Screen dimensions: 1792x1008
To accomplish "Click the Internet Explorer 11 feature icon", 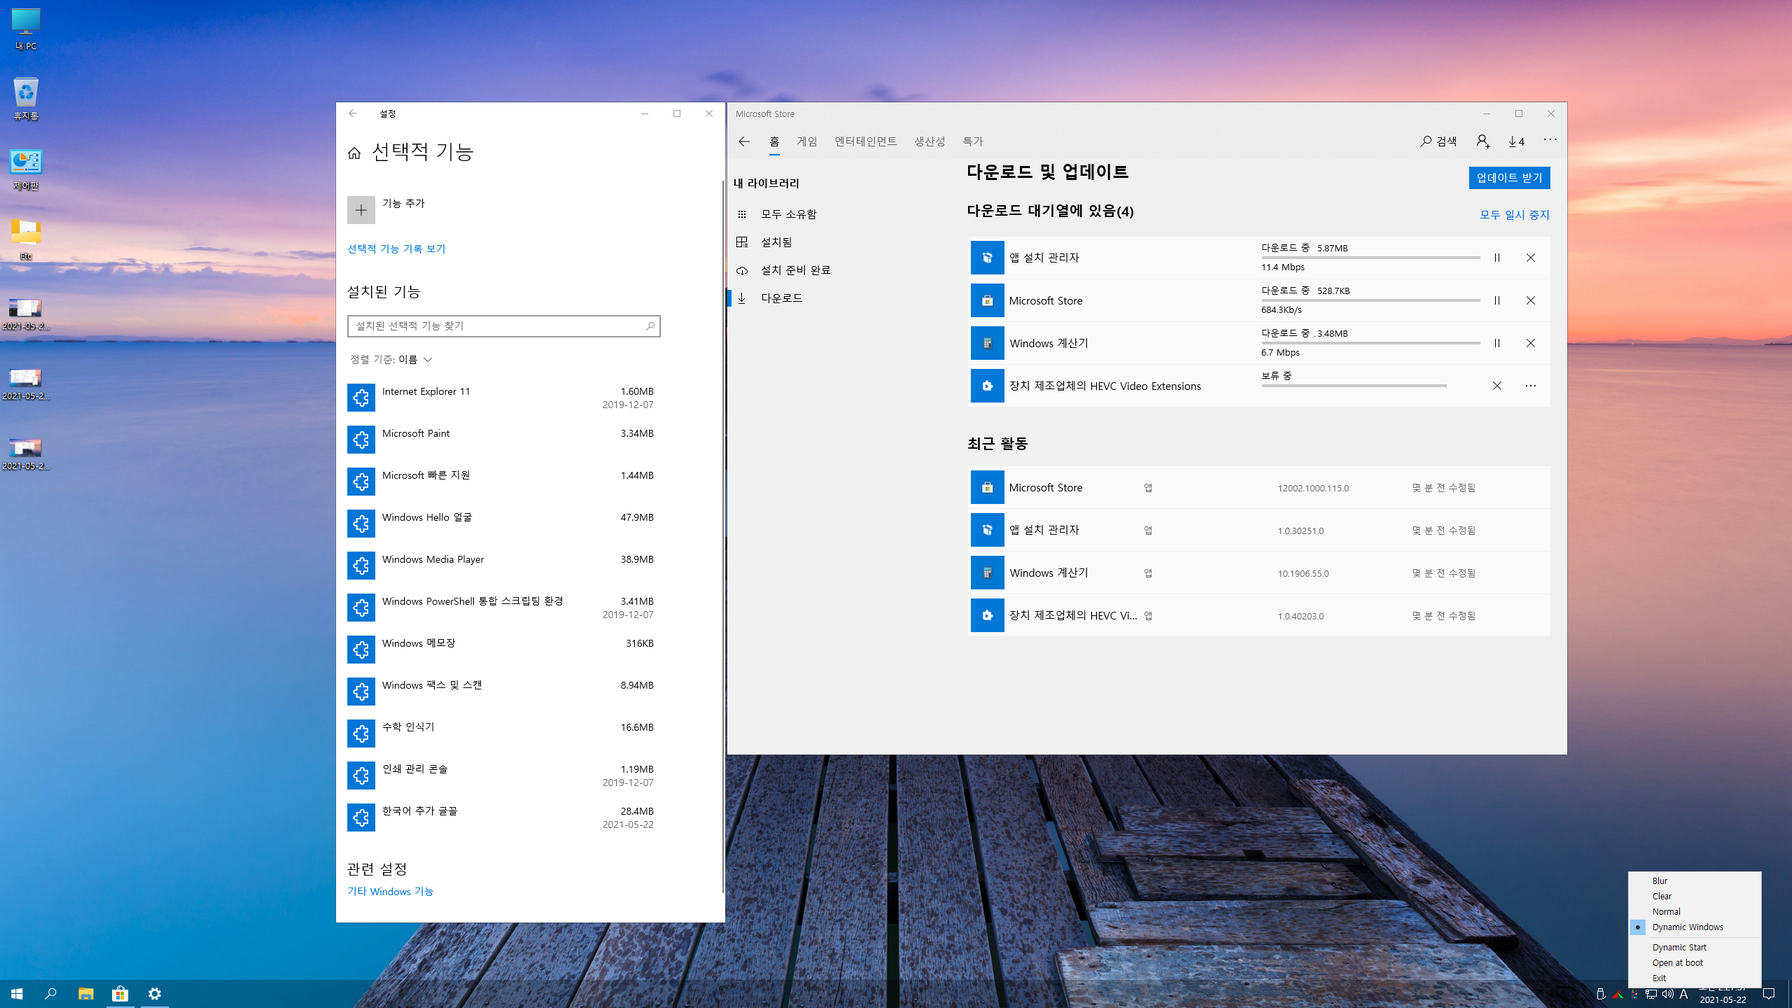I will 361,398.
